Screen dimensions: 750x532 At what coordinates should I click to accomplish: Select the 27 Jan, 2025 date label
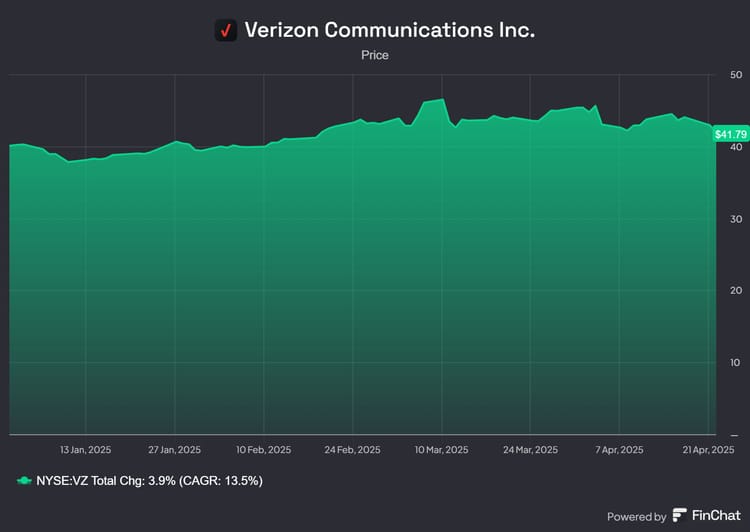click(x=175, y=450)
